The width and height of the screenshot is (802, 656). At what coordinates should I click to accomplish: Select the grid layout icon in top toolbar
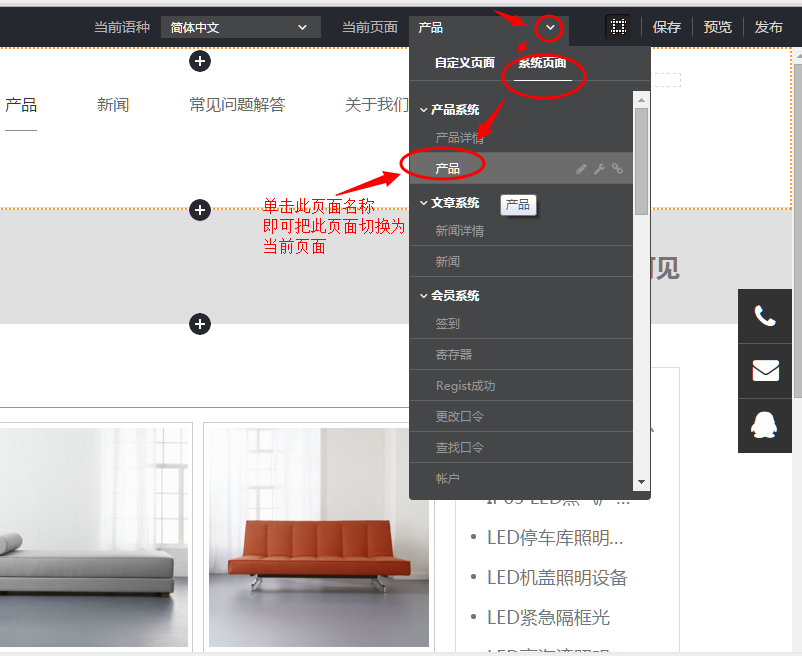point(618,26)
